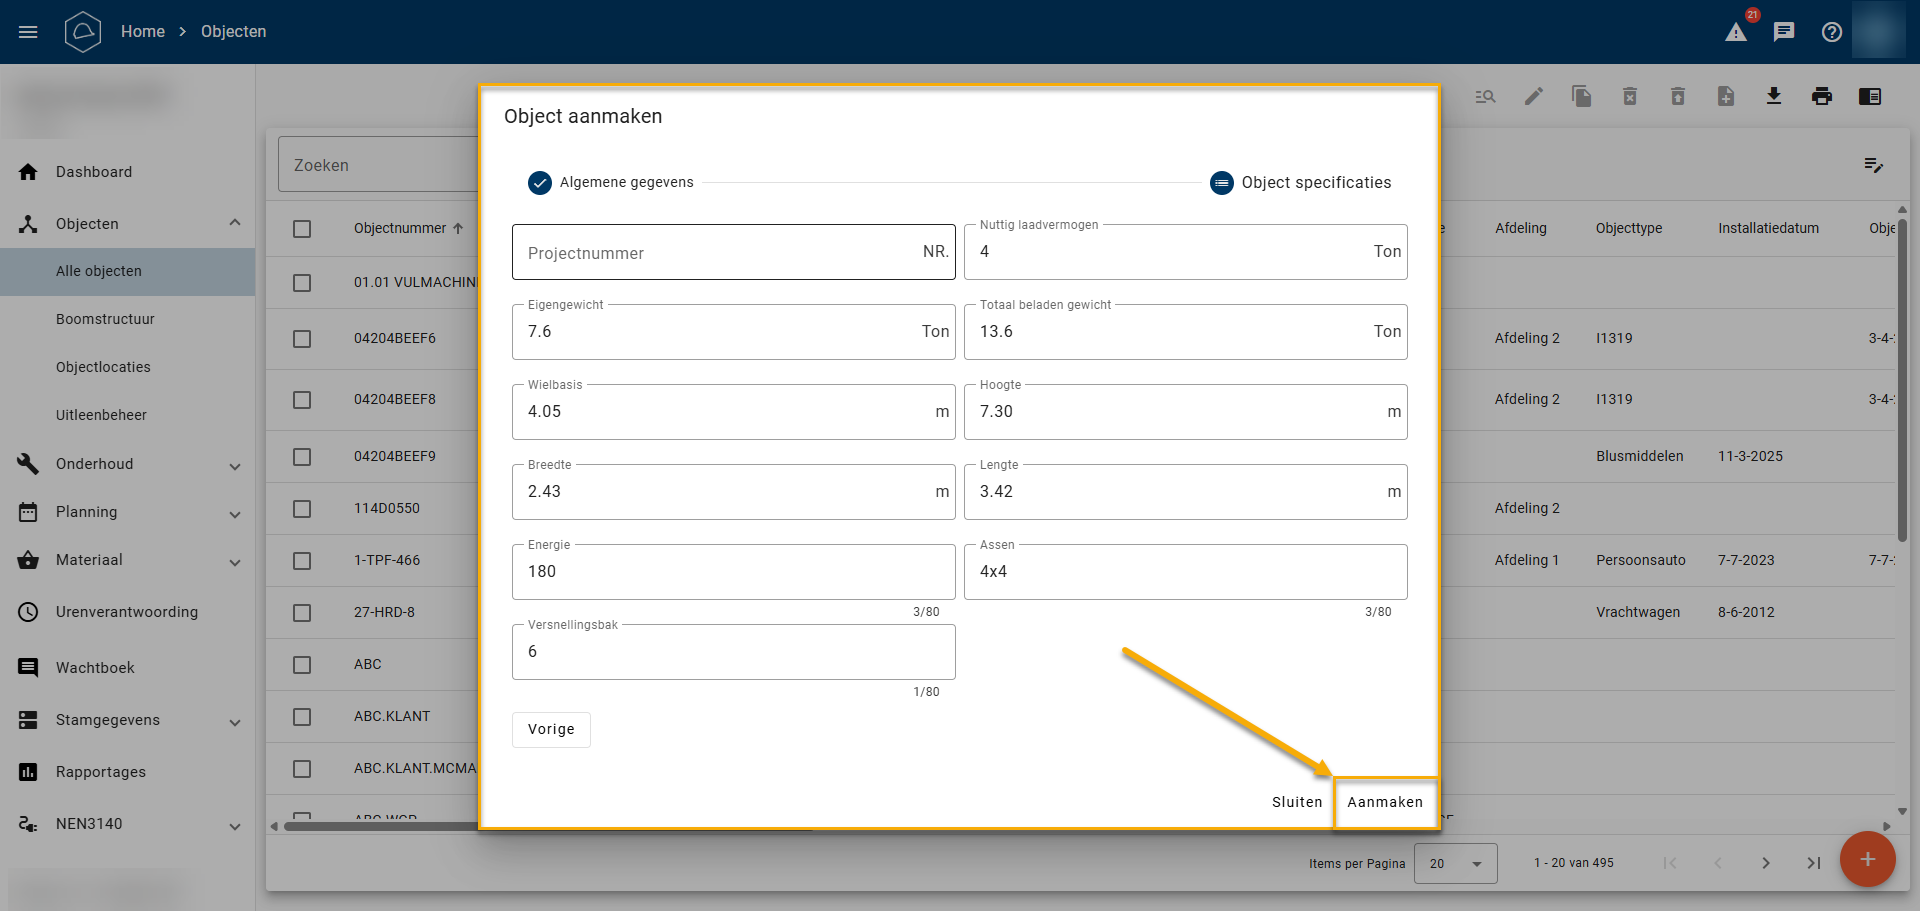The image size is (1920, 911).
Task: Click the Aanmaken button
Action: 1385,802
